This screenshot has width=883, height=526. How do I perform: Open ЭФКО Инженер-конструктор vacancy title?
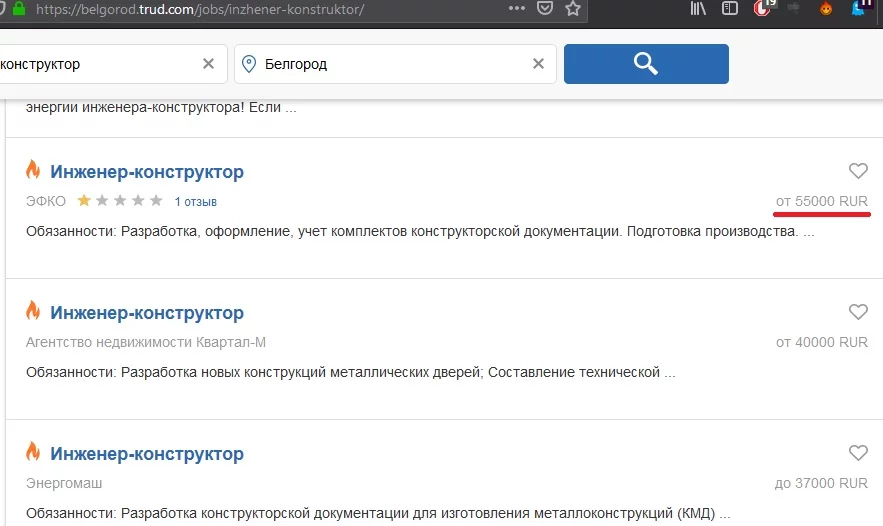[x=147, y=172]
